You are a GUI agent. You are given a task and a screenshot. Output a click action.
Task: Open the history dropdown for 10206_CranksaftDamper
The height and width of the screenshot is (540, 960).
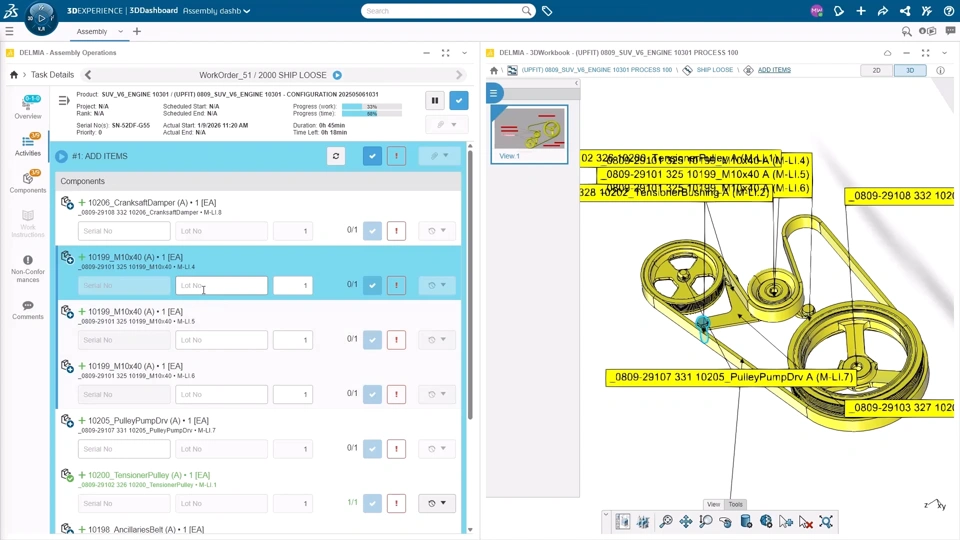tap(437, 231)
